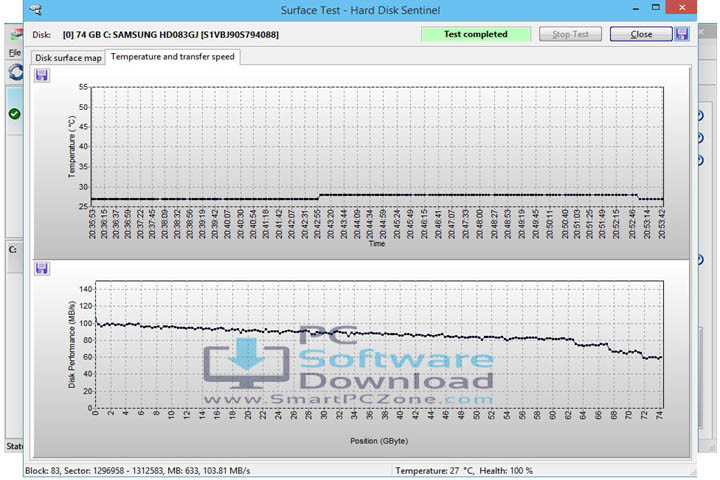Select the Temperature and transfer speed tab

tap(173, 56)
